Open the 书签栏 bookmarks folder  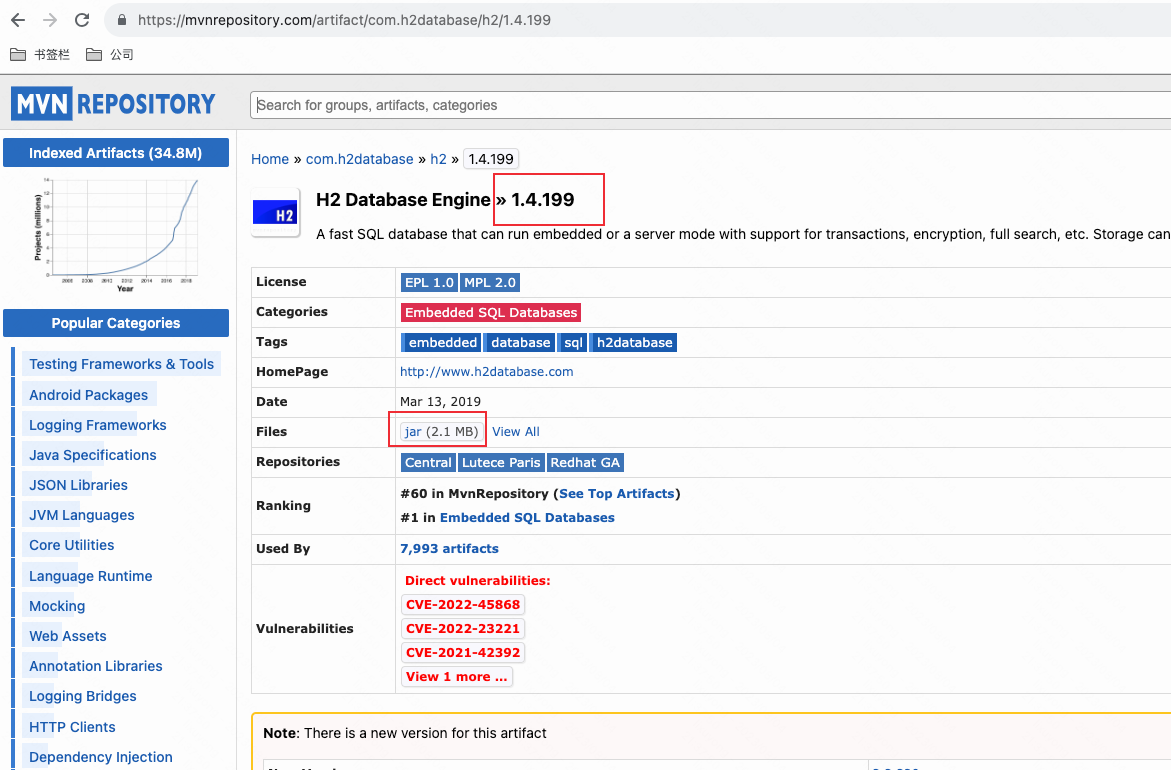click(x=40, y=55)
